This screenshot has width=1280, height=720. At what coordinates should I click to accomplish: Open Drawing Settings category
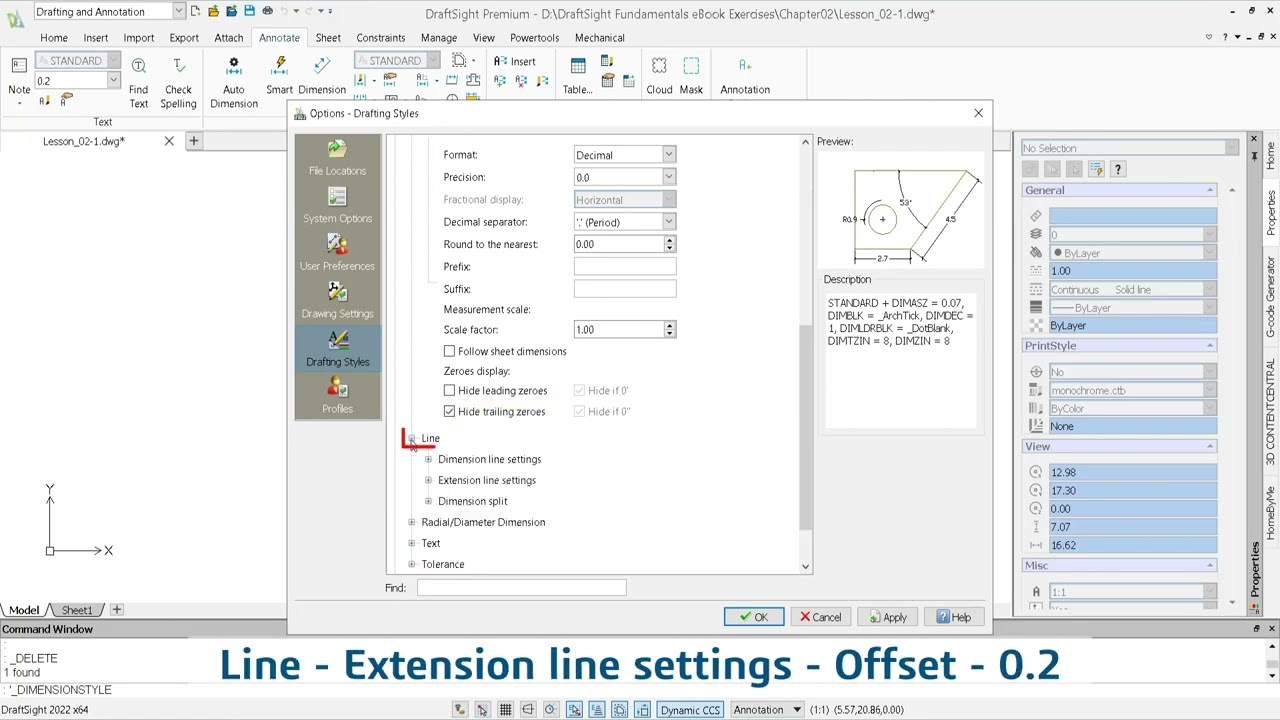337,300
